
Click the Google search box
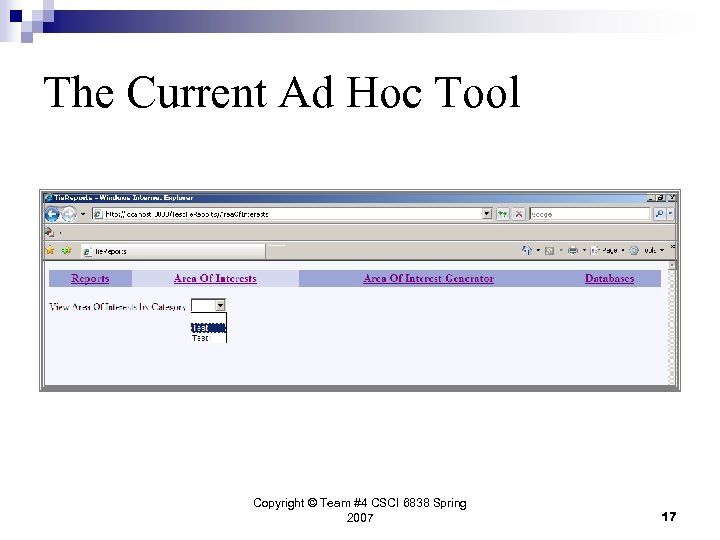pyautogui.click(x=590, y=214)
